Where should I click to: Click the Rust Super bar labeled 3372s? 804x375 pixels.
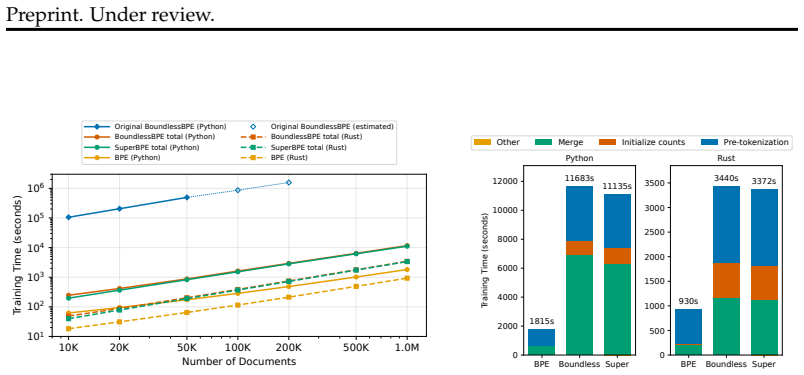point(765,272)
